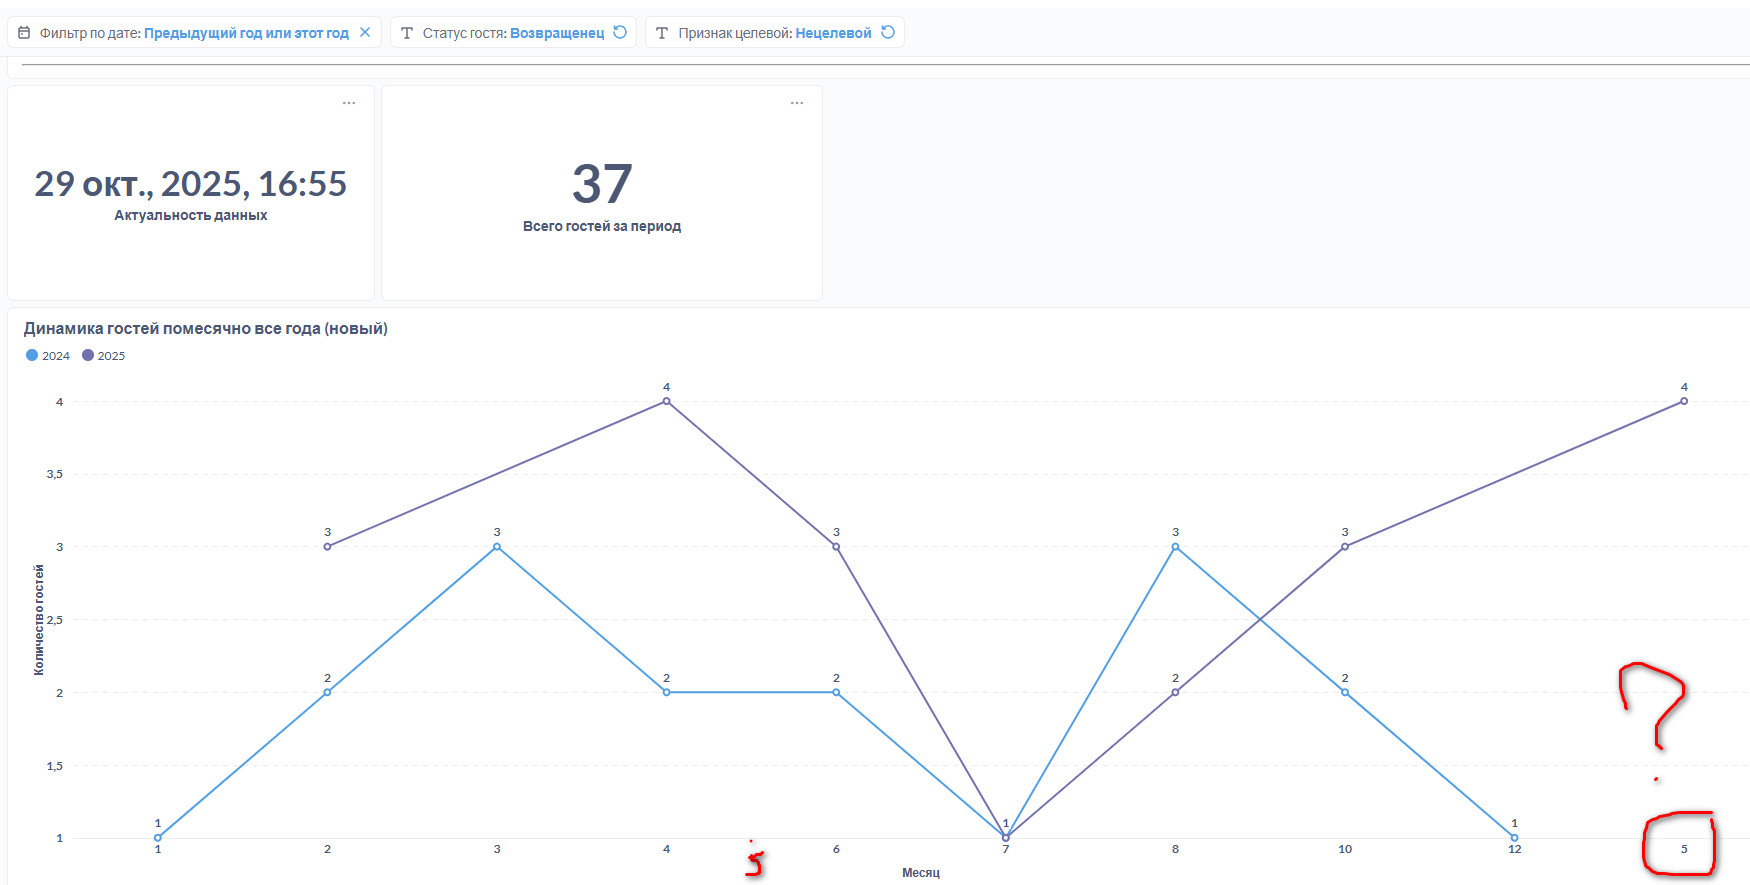Screen dimensions: 1750x885
Task: Click the 29 окт., 2025, 16:55 timestamp value
Action: pos(190,184)
